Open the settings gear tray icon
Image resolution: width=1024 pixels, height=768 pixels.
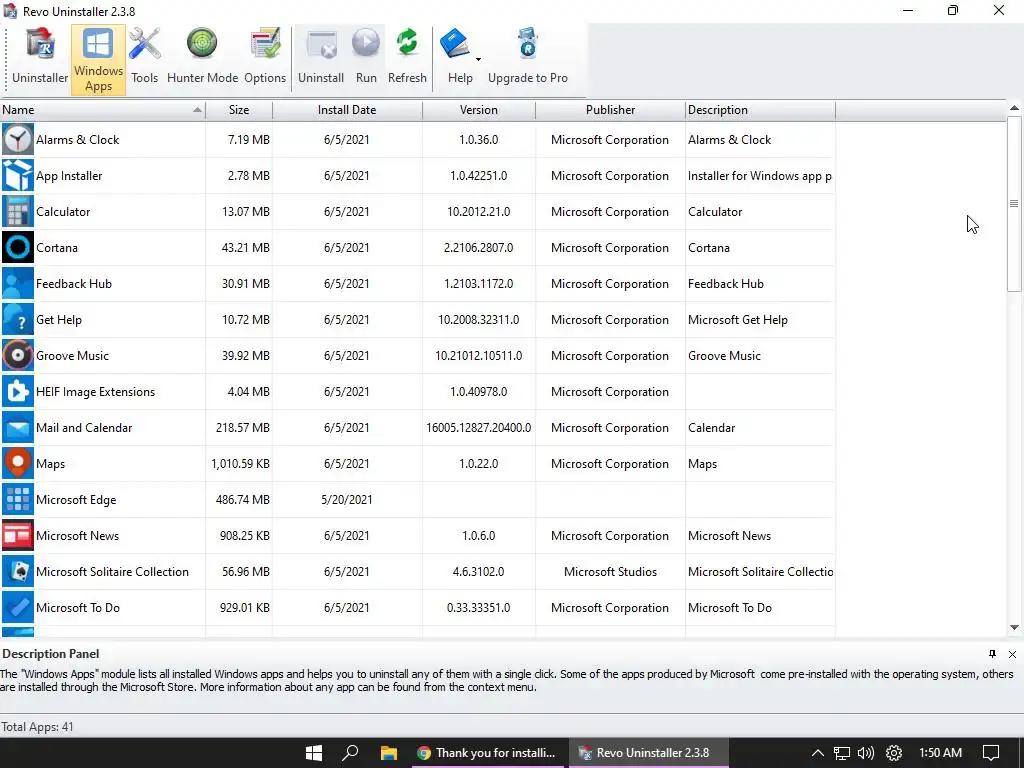click(894, 753)
